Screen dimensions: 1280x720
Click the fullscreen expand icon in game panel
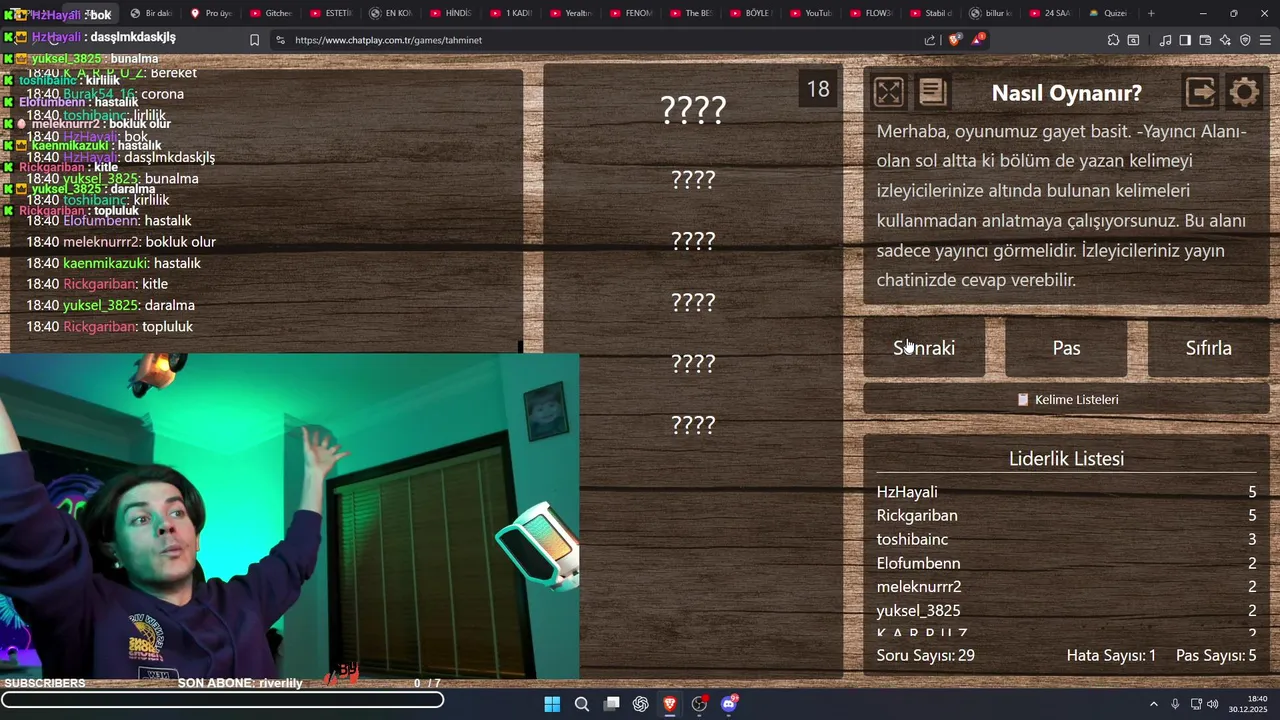(888, 92)
